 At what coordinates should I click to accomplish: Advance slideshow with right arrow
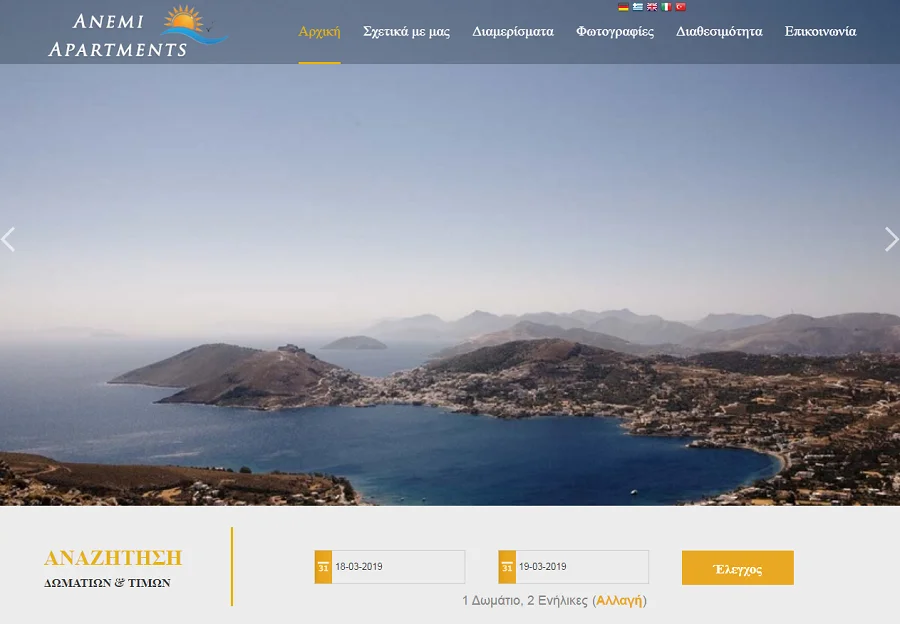pos(891,239)
